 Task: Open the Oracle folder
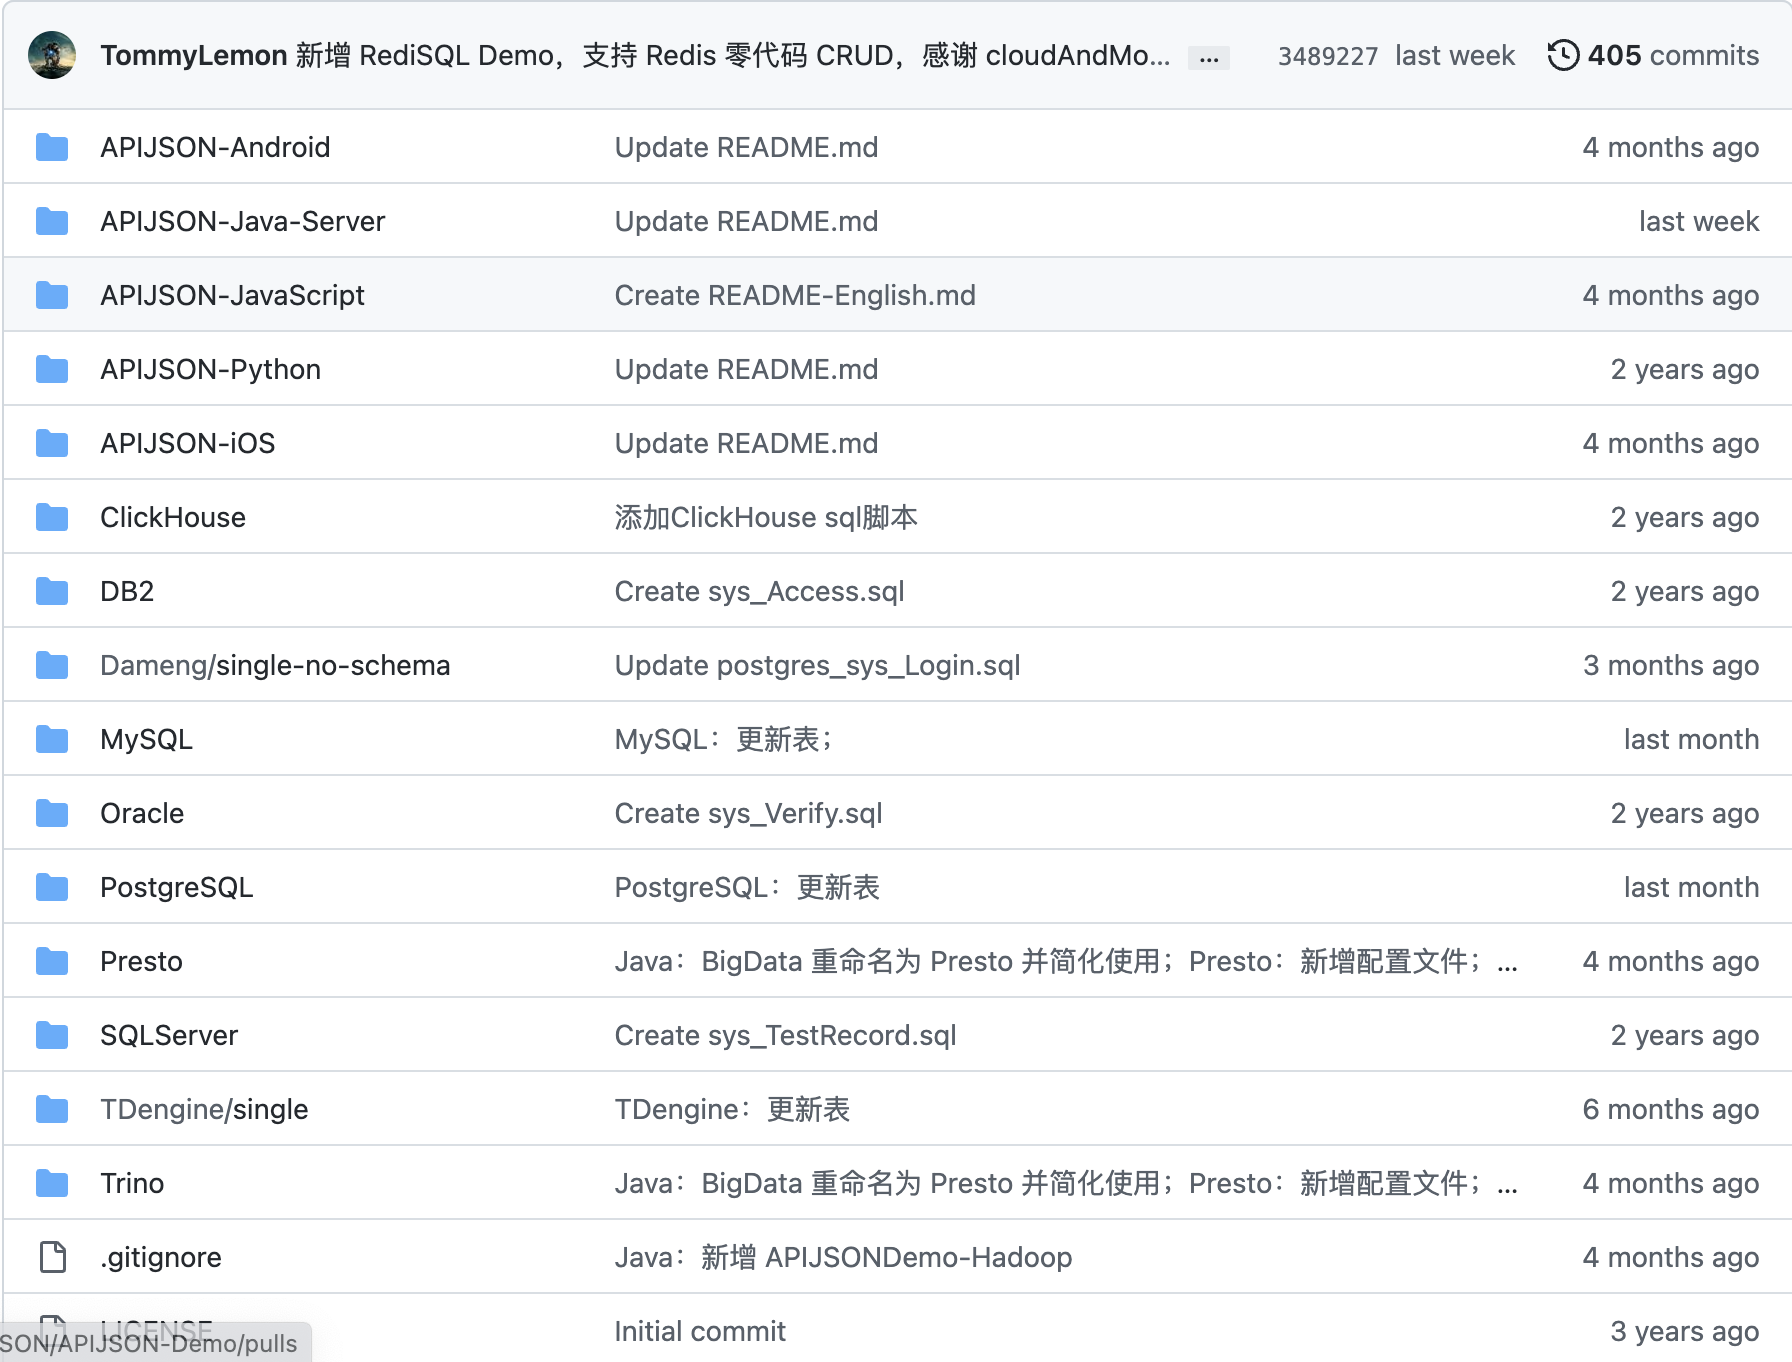coord(142,813)
